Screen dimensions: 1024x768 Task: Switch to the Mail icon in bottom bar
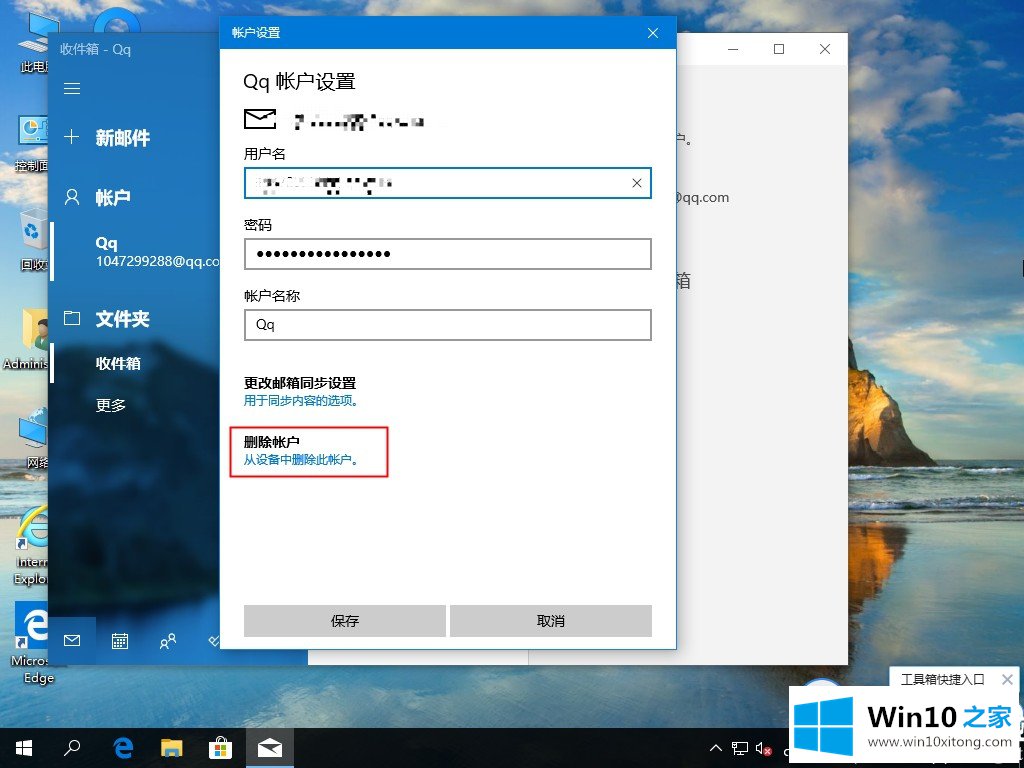point(72,641)
